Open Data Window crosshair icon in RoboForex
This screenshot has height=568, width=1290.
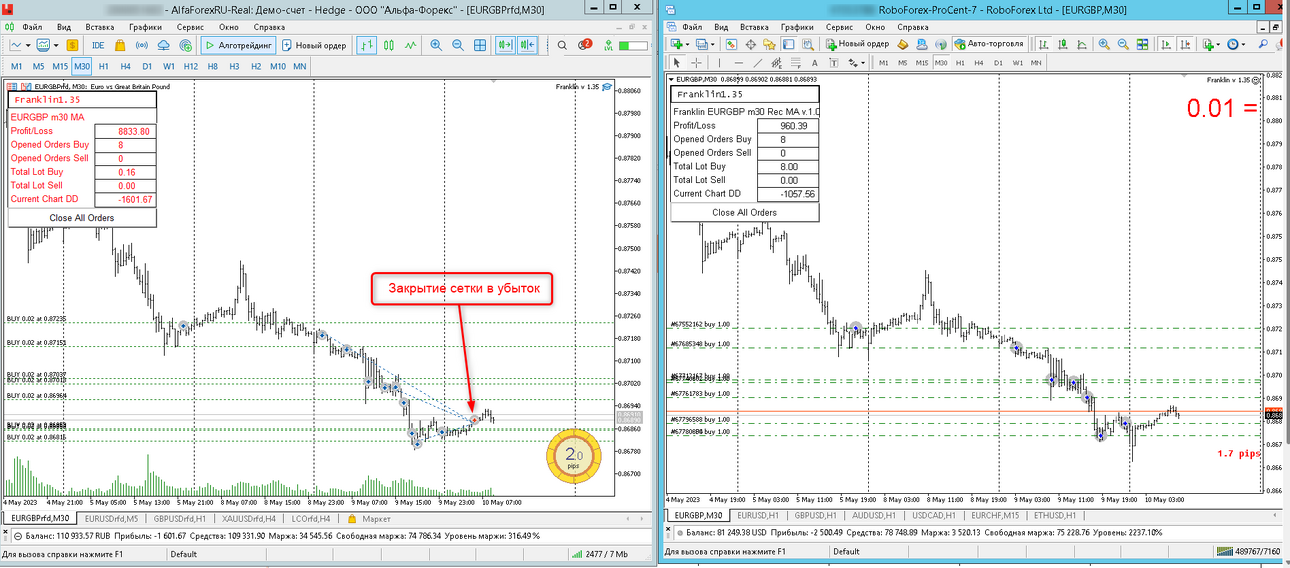pyautogui.click(x=750, y=44)
